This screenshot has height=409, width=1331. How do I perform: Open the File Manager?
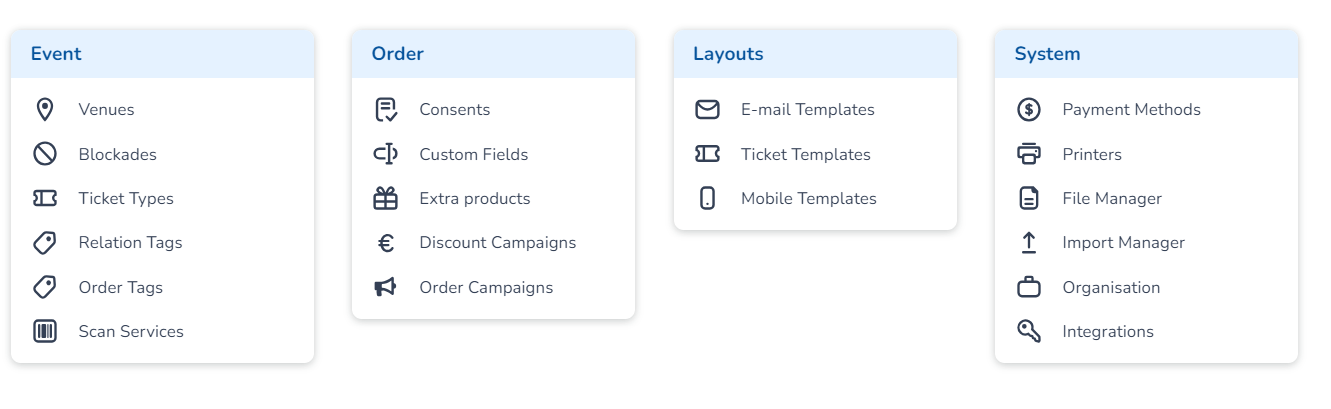[x=1112, y=199]
